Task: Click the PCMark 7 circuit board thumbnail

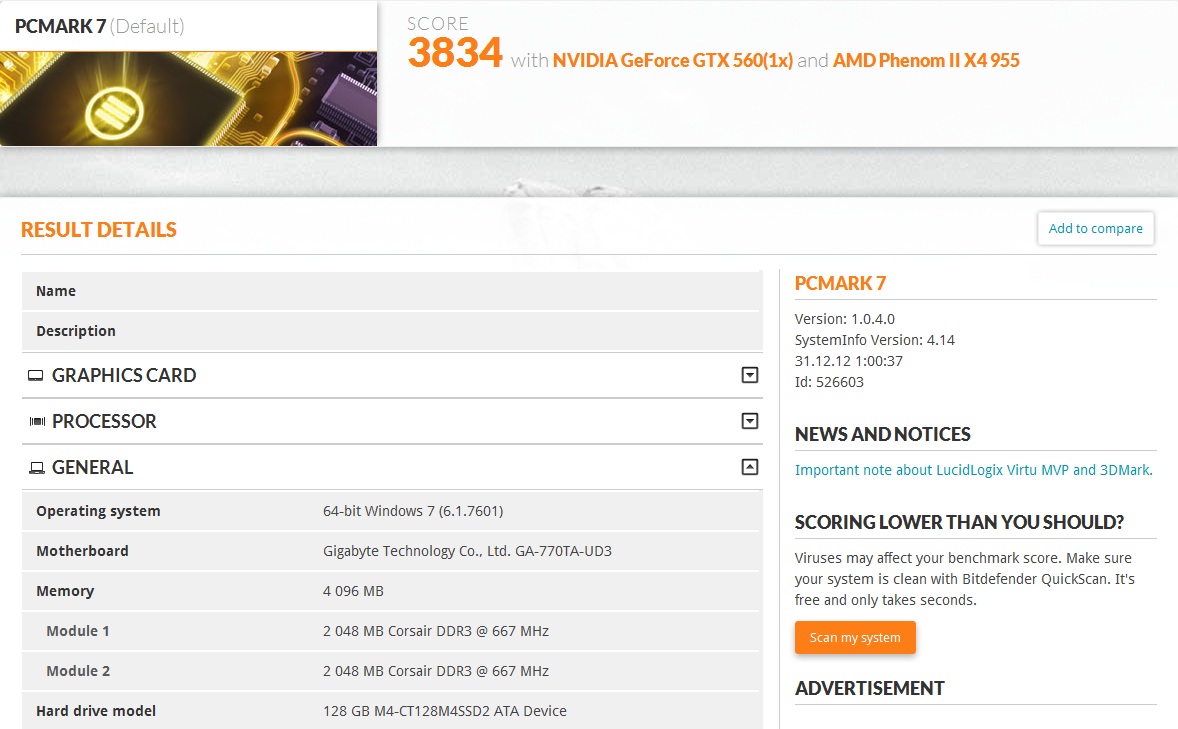Action: tap(189, 98)
